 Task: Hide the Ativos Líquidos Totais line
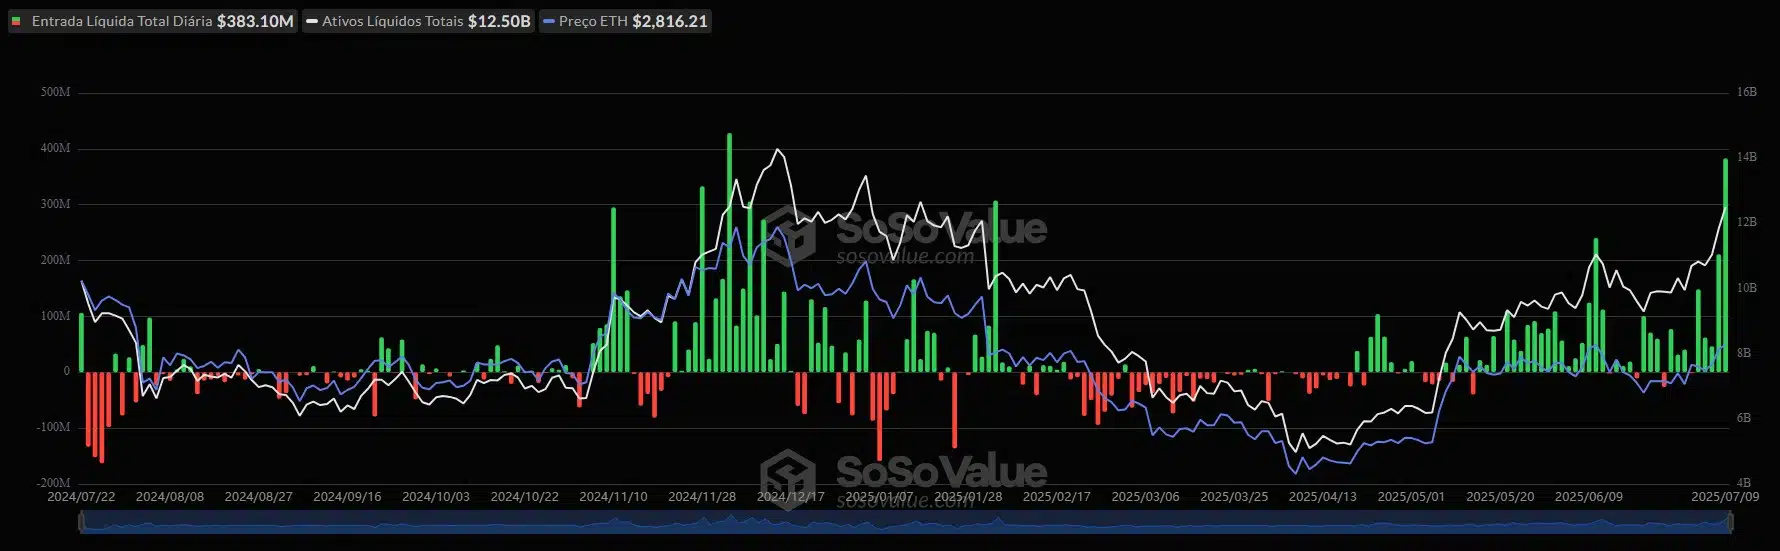click(418, 21)
